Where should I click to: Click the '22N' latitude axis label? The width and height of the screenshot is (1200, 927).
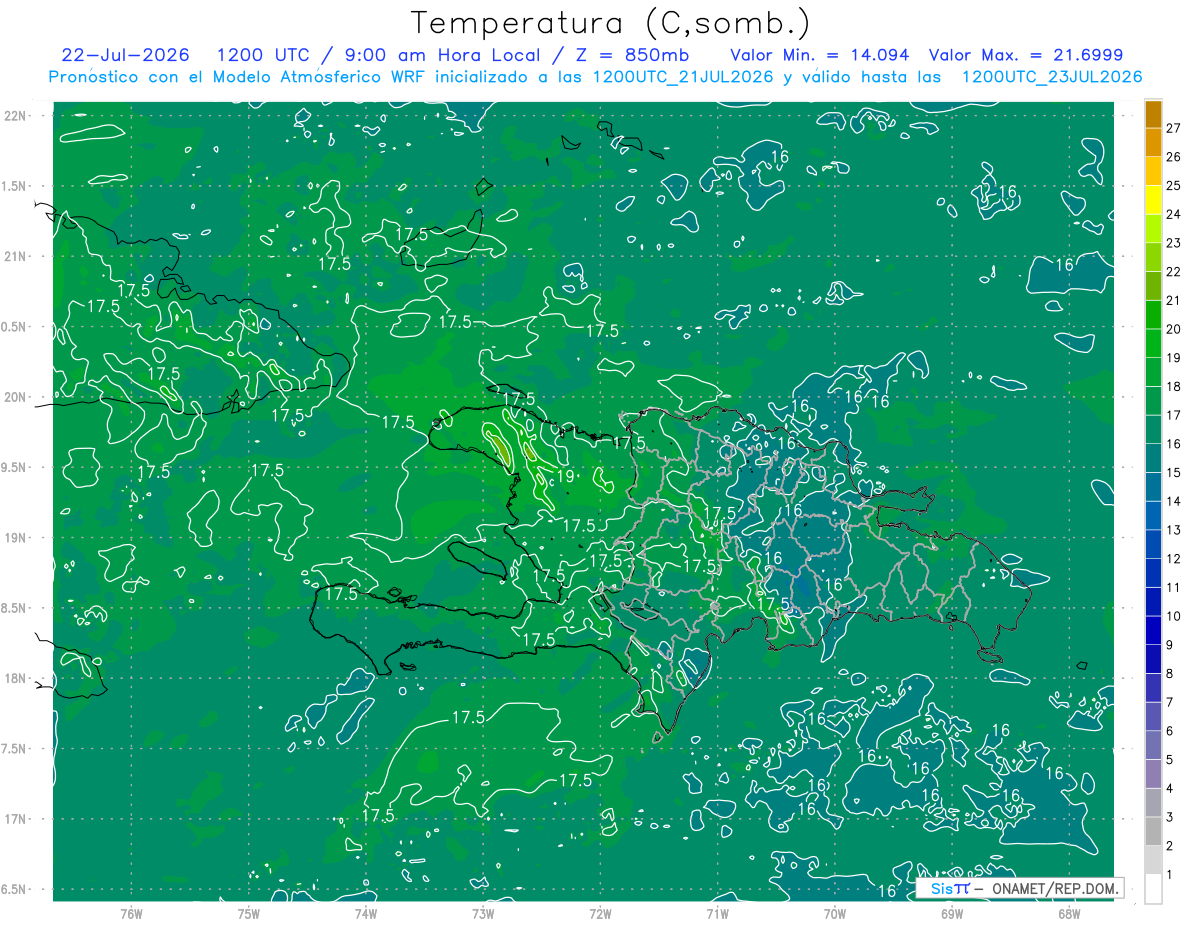15,115
